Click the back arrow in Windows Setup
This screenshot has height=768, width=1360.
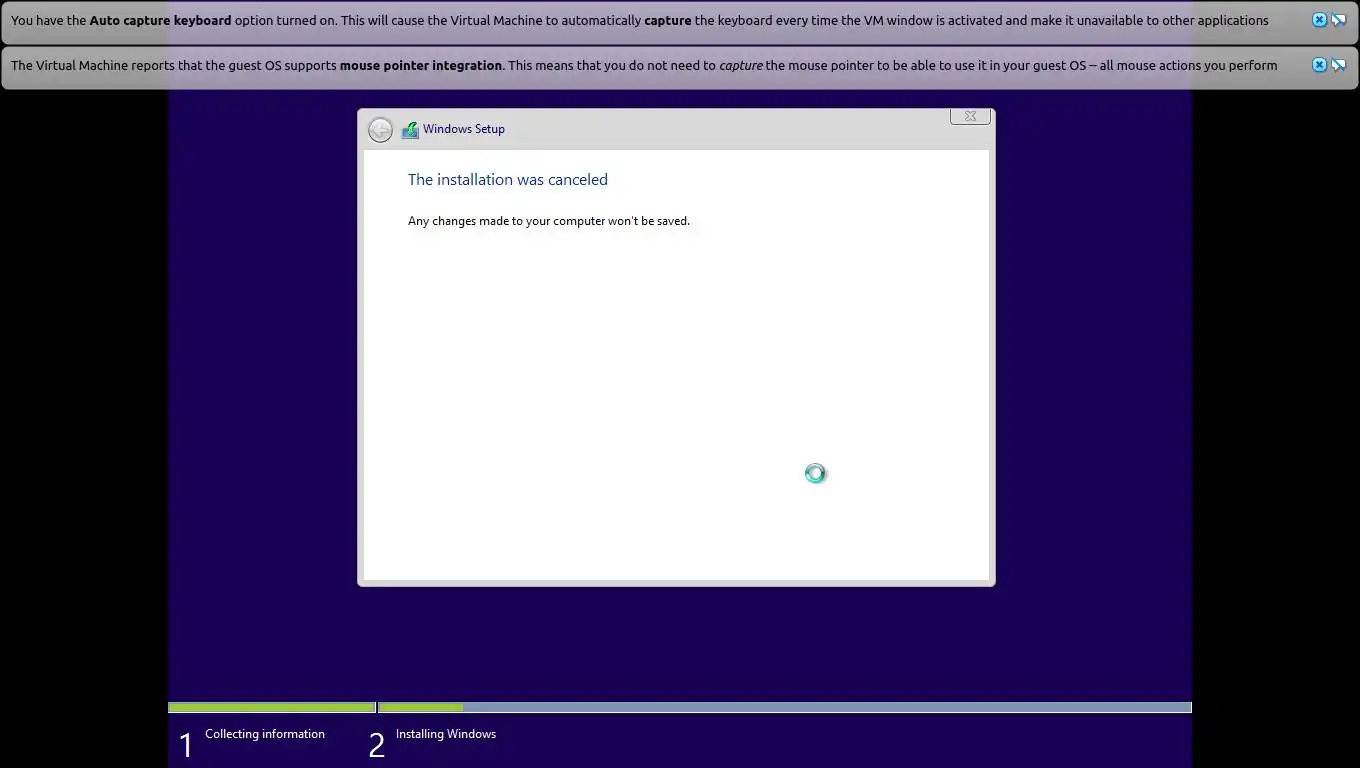(x=380, y=130)
